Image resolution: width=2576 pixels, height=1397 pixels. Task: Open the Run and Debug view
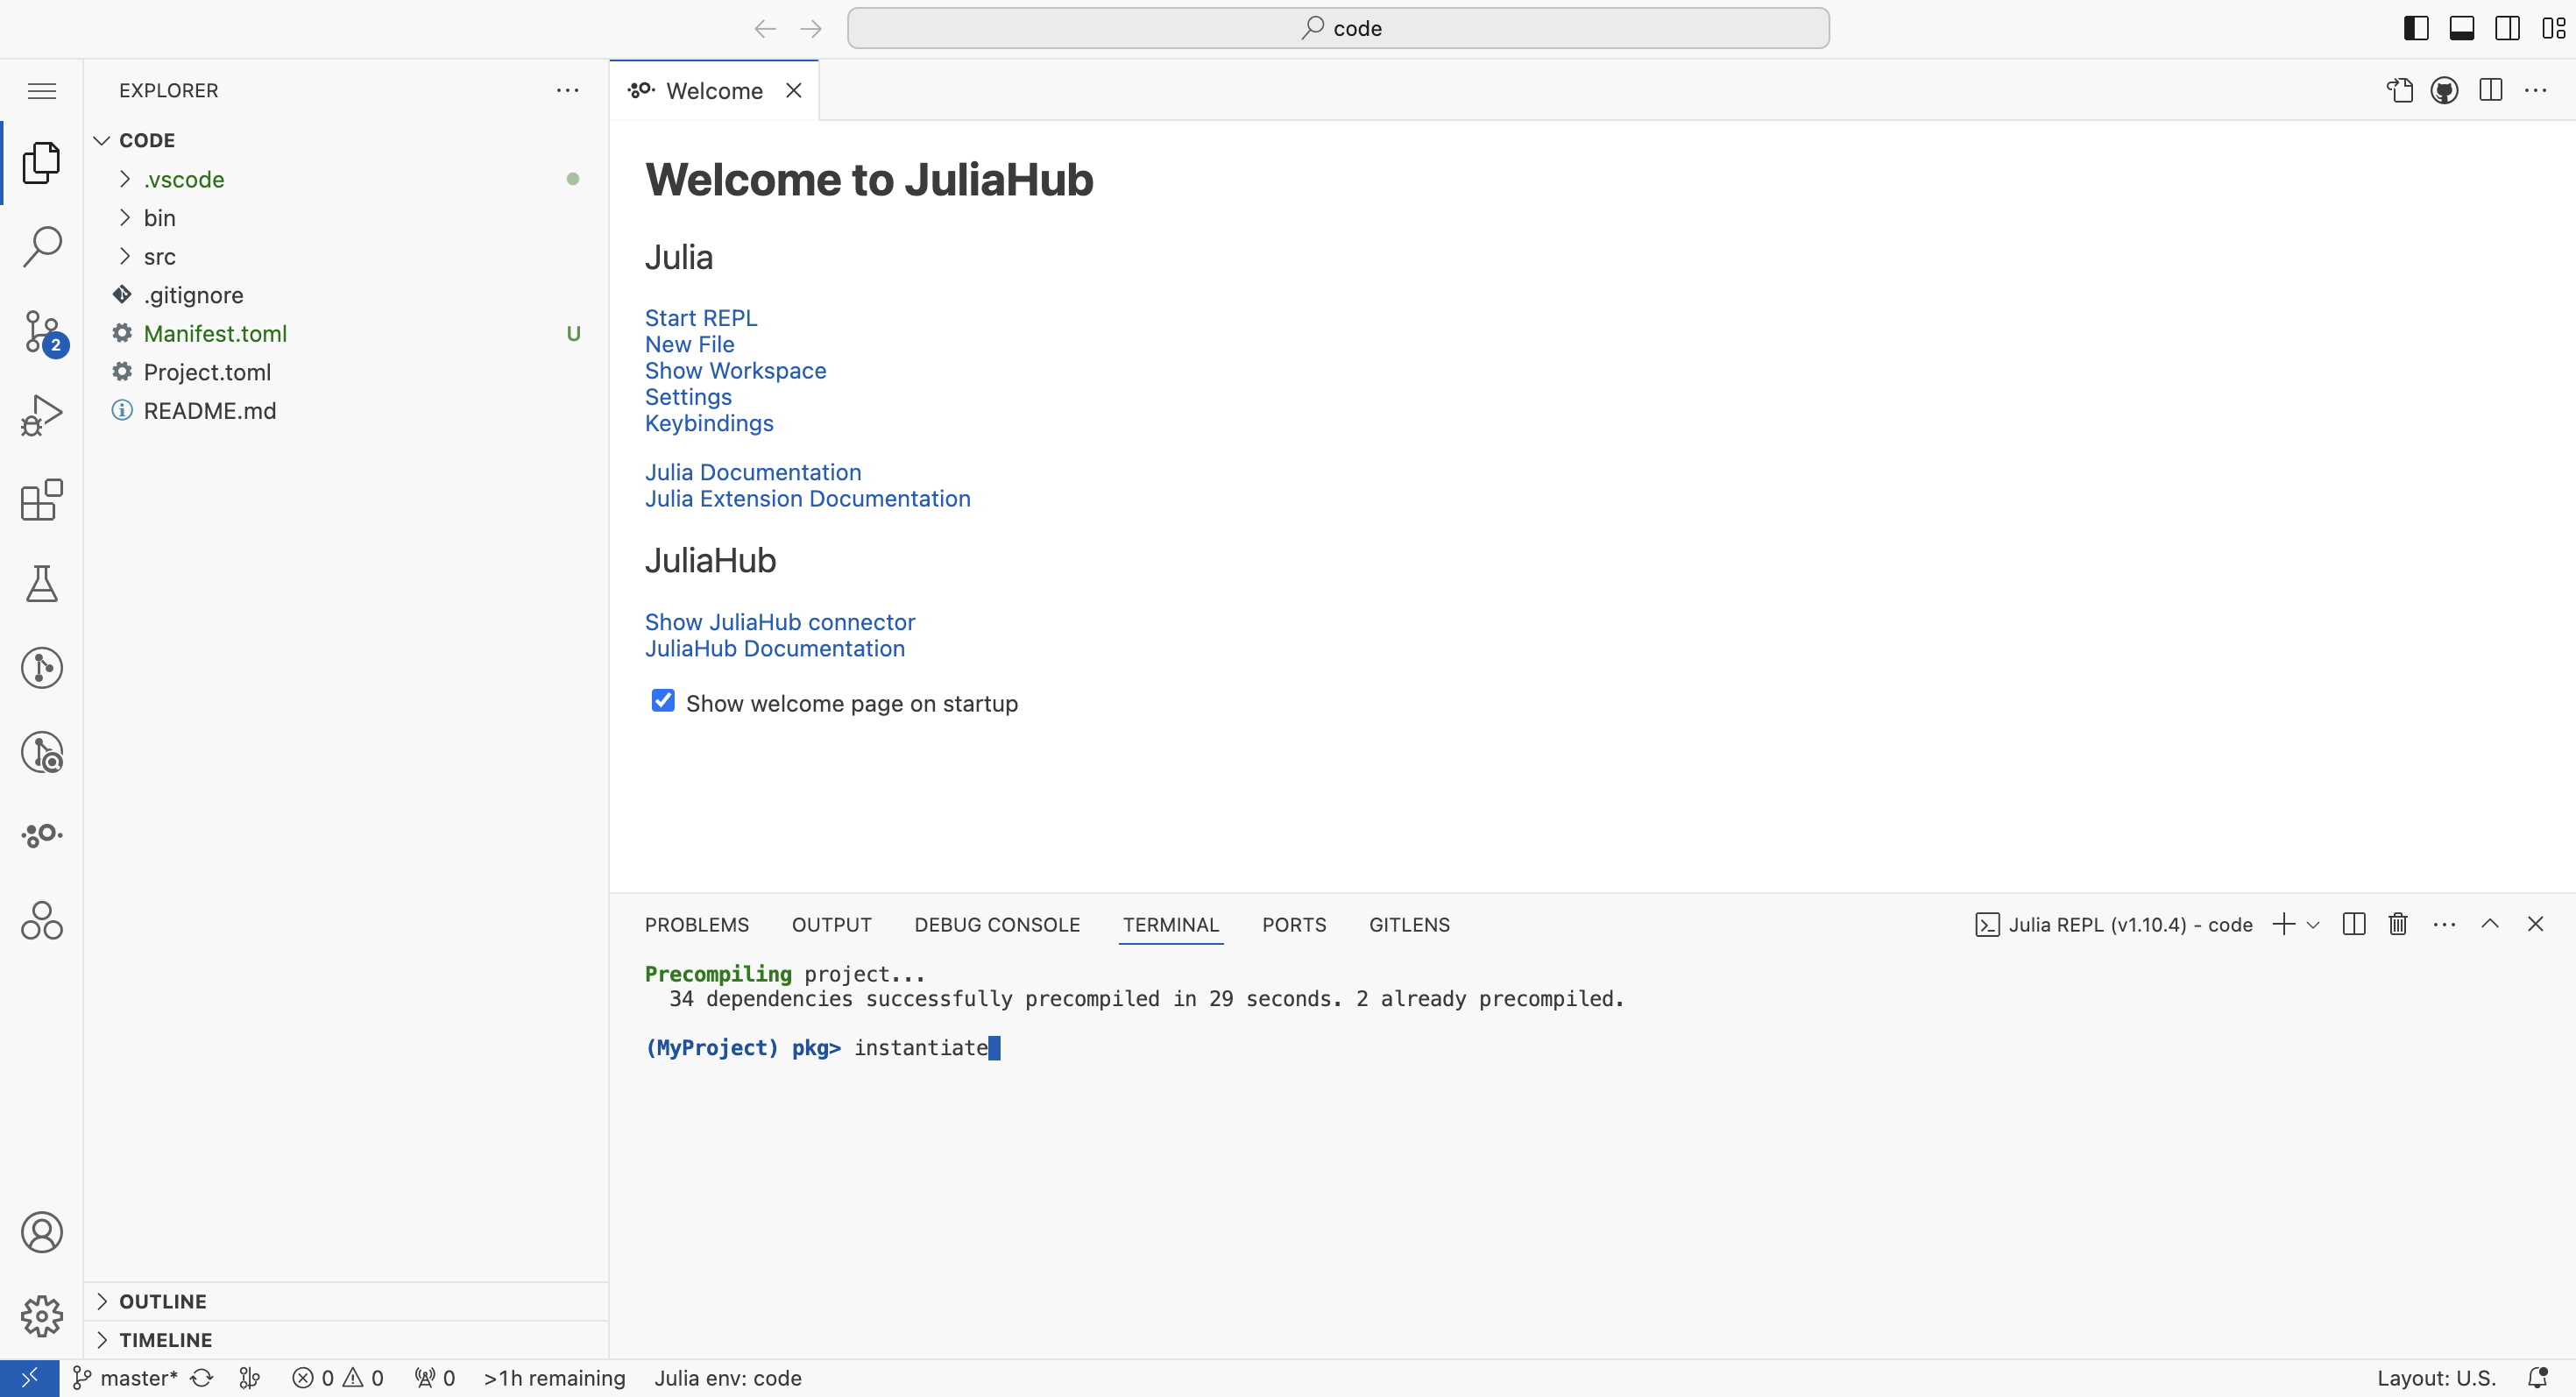(41, 415)
